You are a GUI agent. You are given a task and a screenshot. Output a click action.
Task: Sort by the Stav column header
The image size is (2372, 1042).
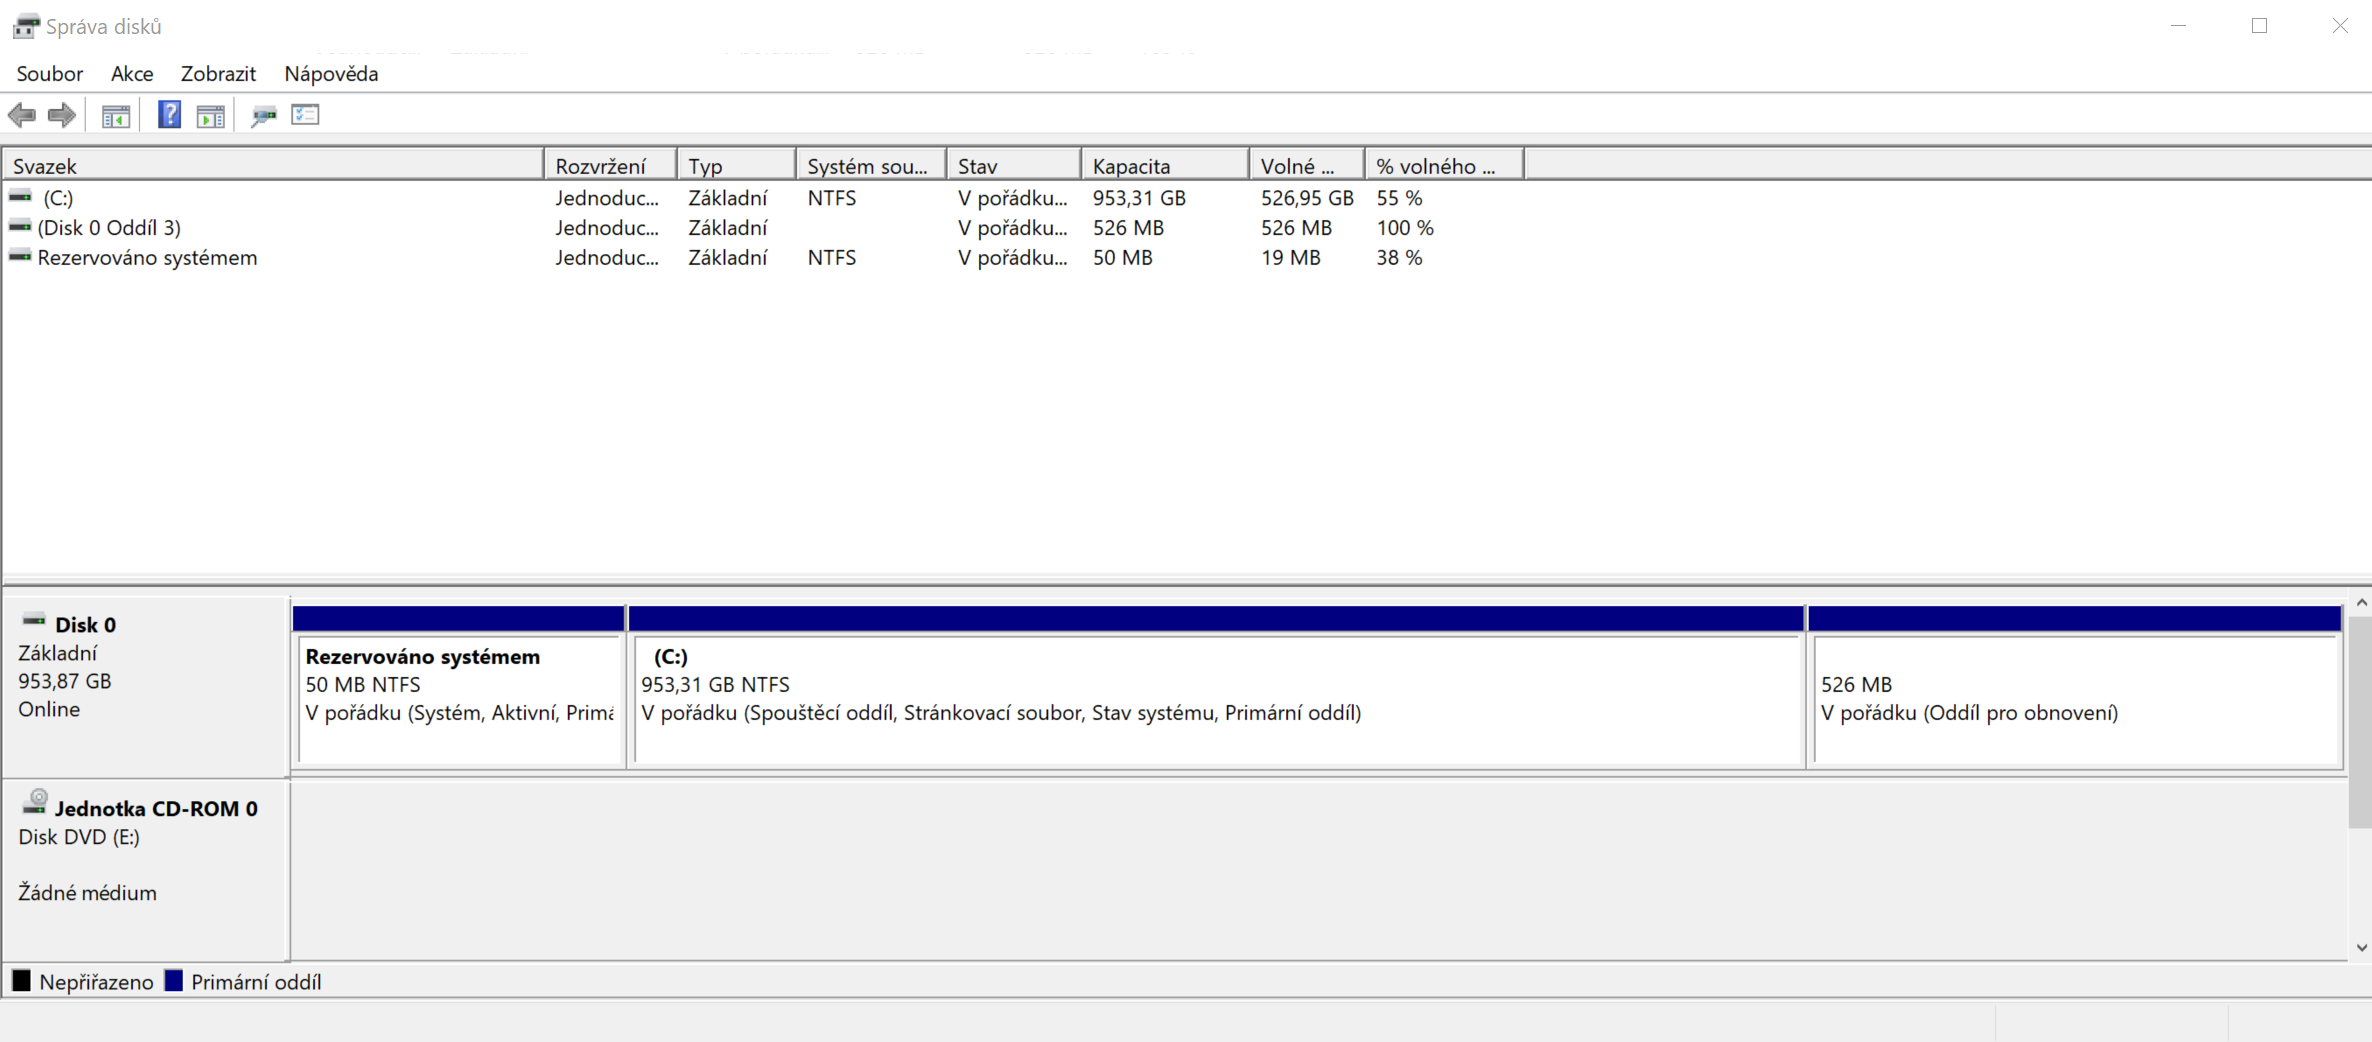pyautogui.click(x=1014, y=166)
